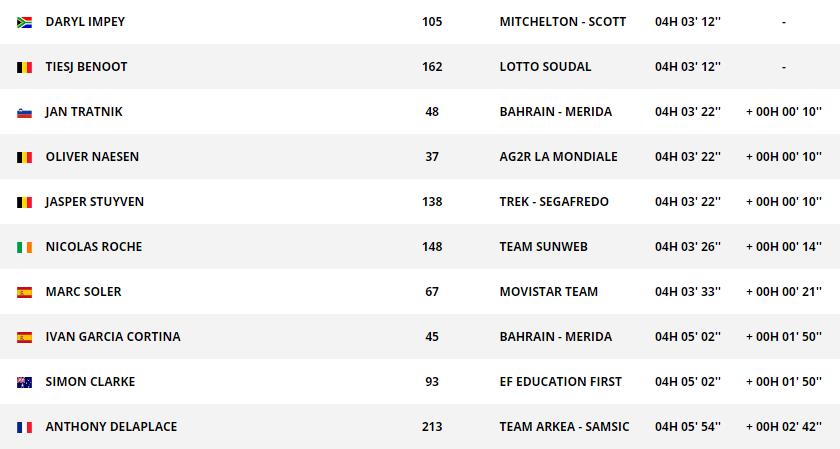Click the French flag beside Anthony Delaplace
Viewport: 840px width, 449px height.
point(24,427)
